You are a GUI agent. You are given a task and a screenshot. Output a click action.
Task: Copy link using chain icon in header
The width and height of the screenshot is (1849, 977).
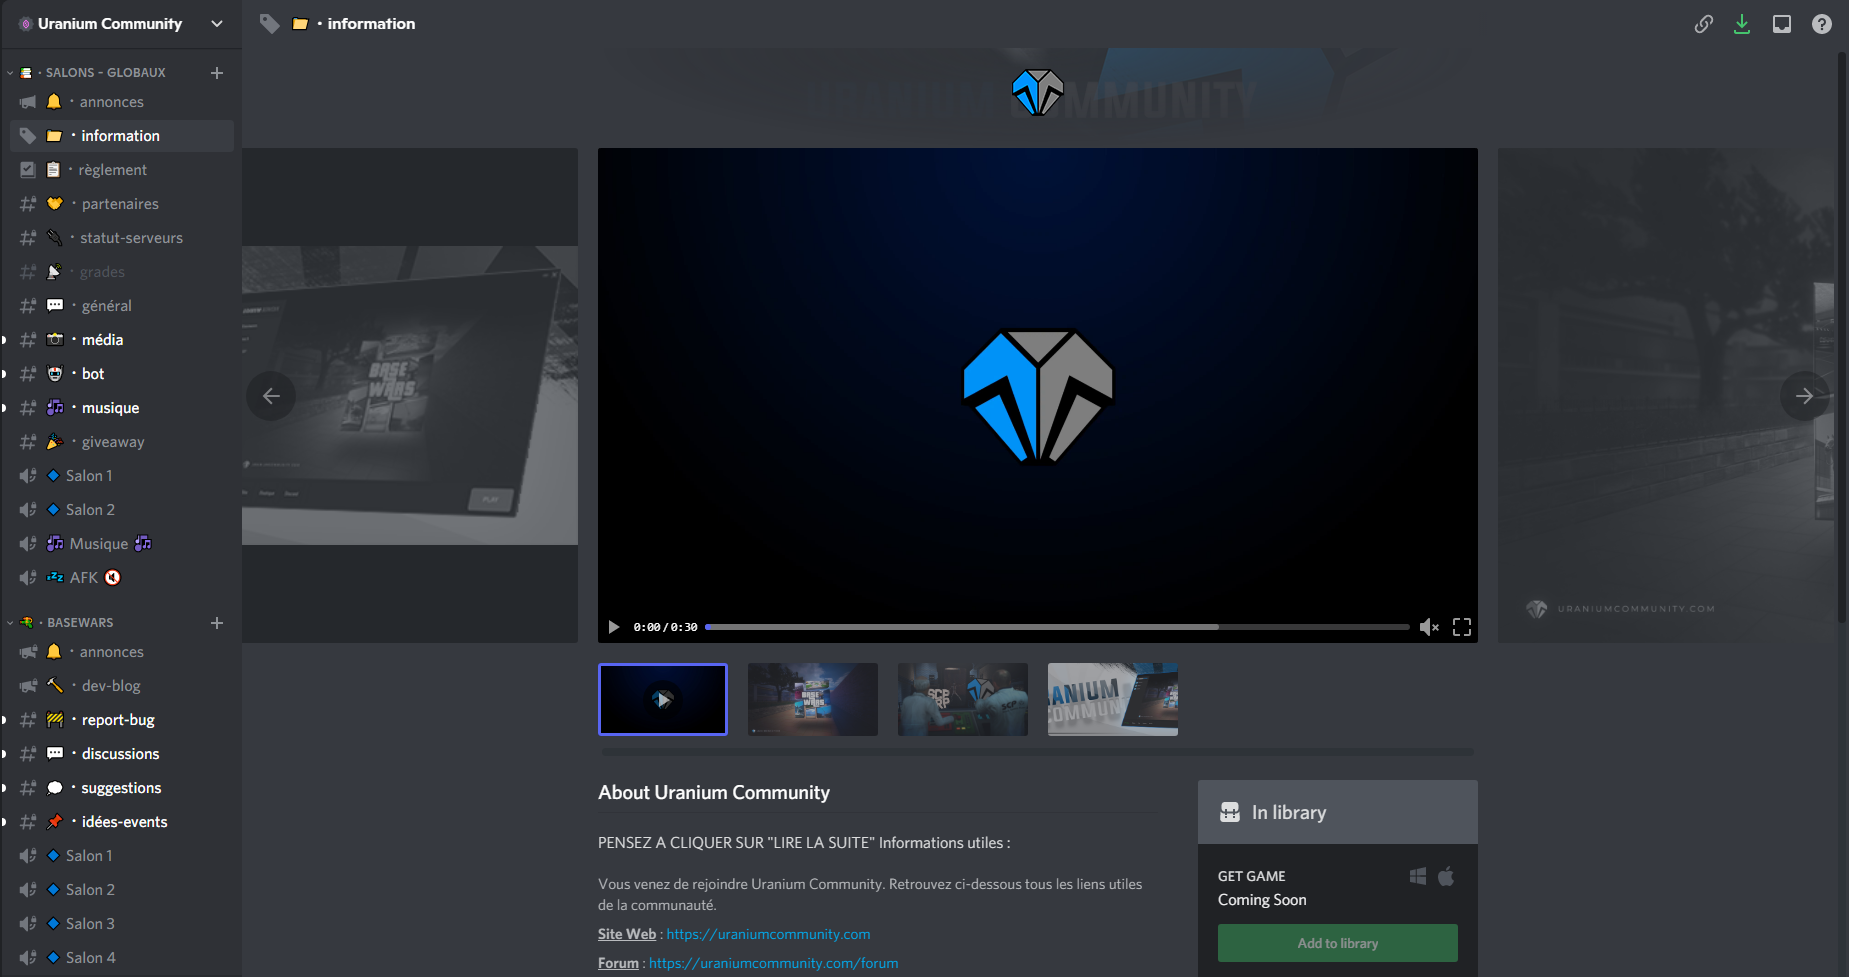(1703, 24)
